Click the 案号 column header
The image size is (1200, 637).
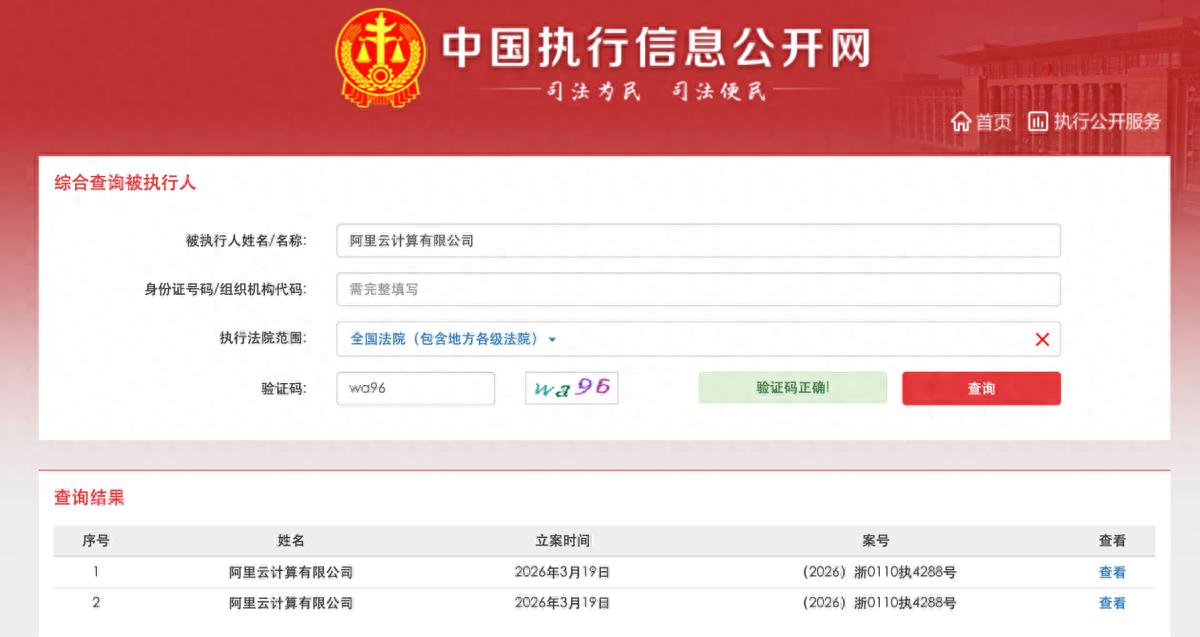point(876,541)
